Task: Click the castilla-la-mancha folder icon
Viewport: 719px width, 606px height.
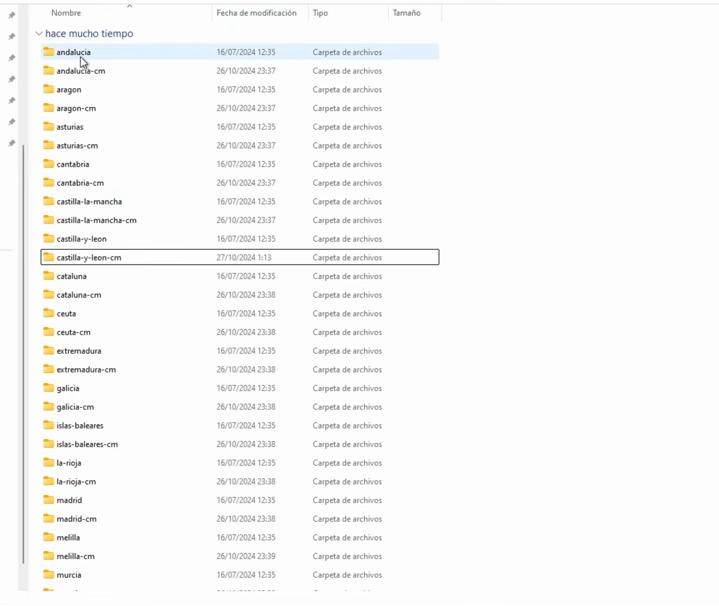Action: point(49,201)
